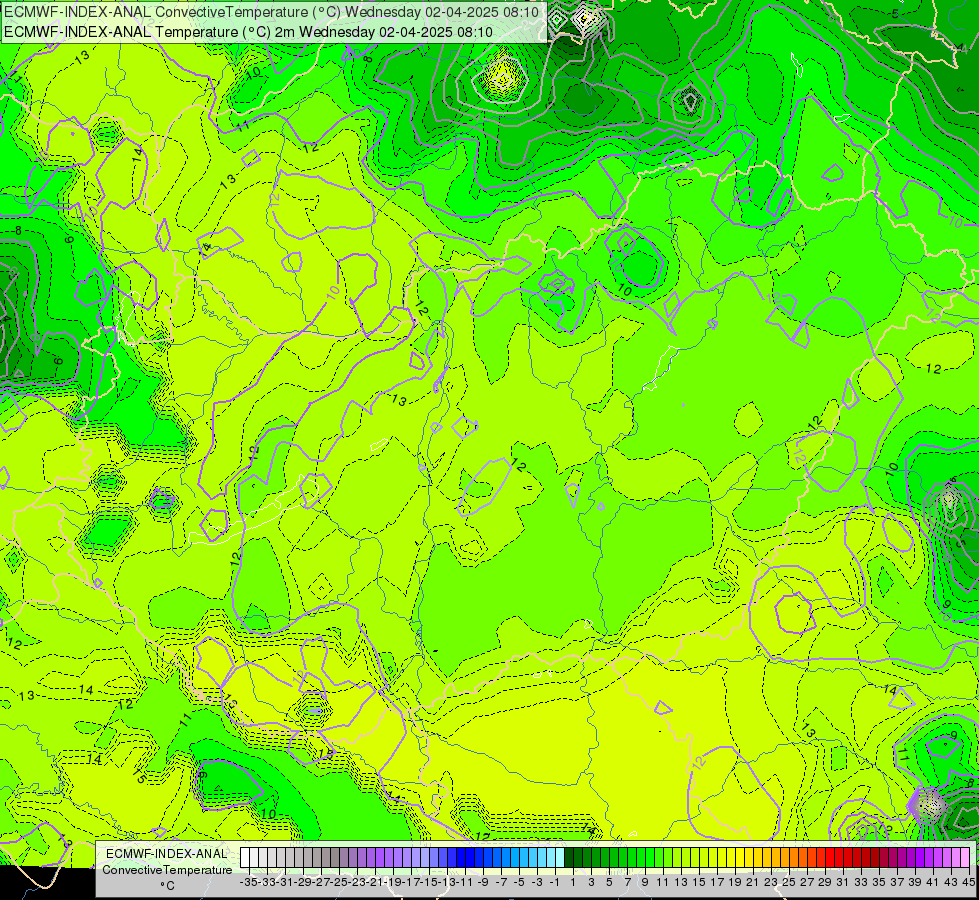Click legend scale value 37
The image size is (979, 900).
point(897,882)
